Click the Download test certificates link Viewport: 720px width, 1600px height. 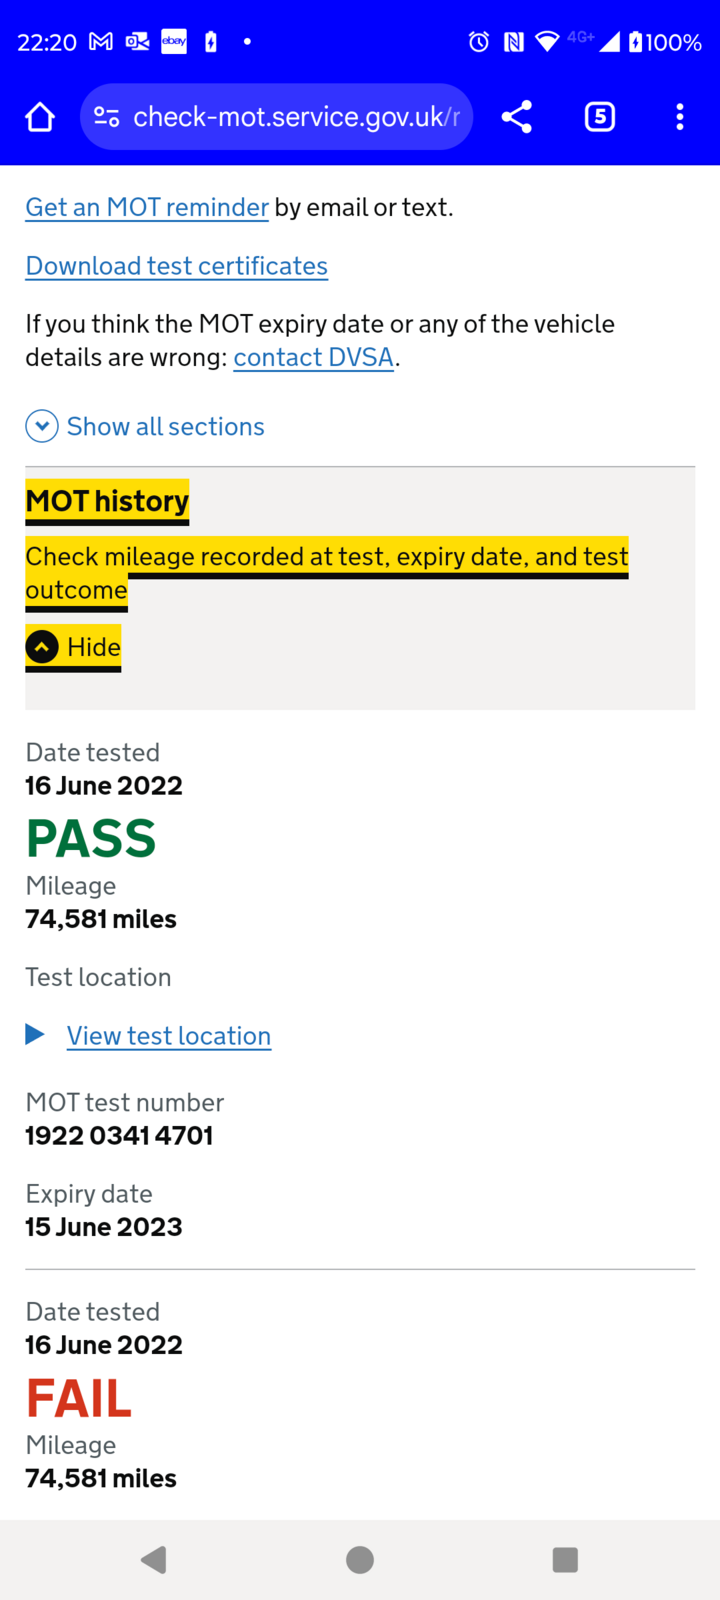(x=177, y=266)
